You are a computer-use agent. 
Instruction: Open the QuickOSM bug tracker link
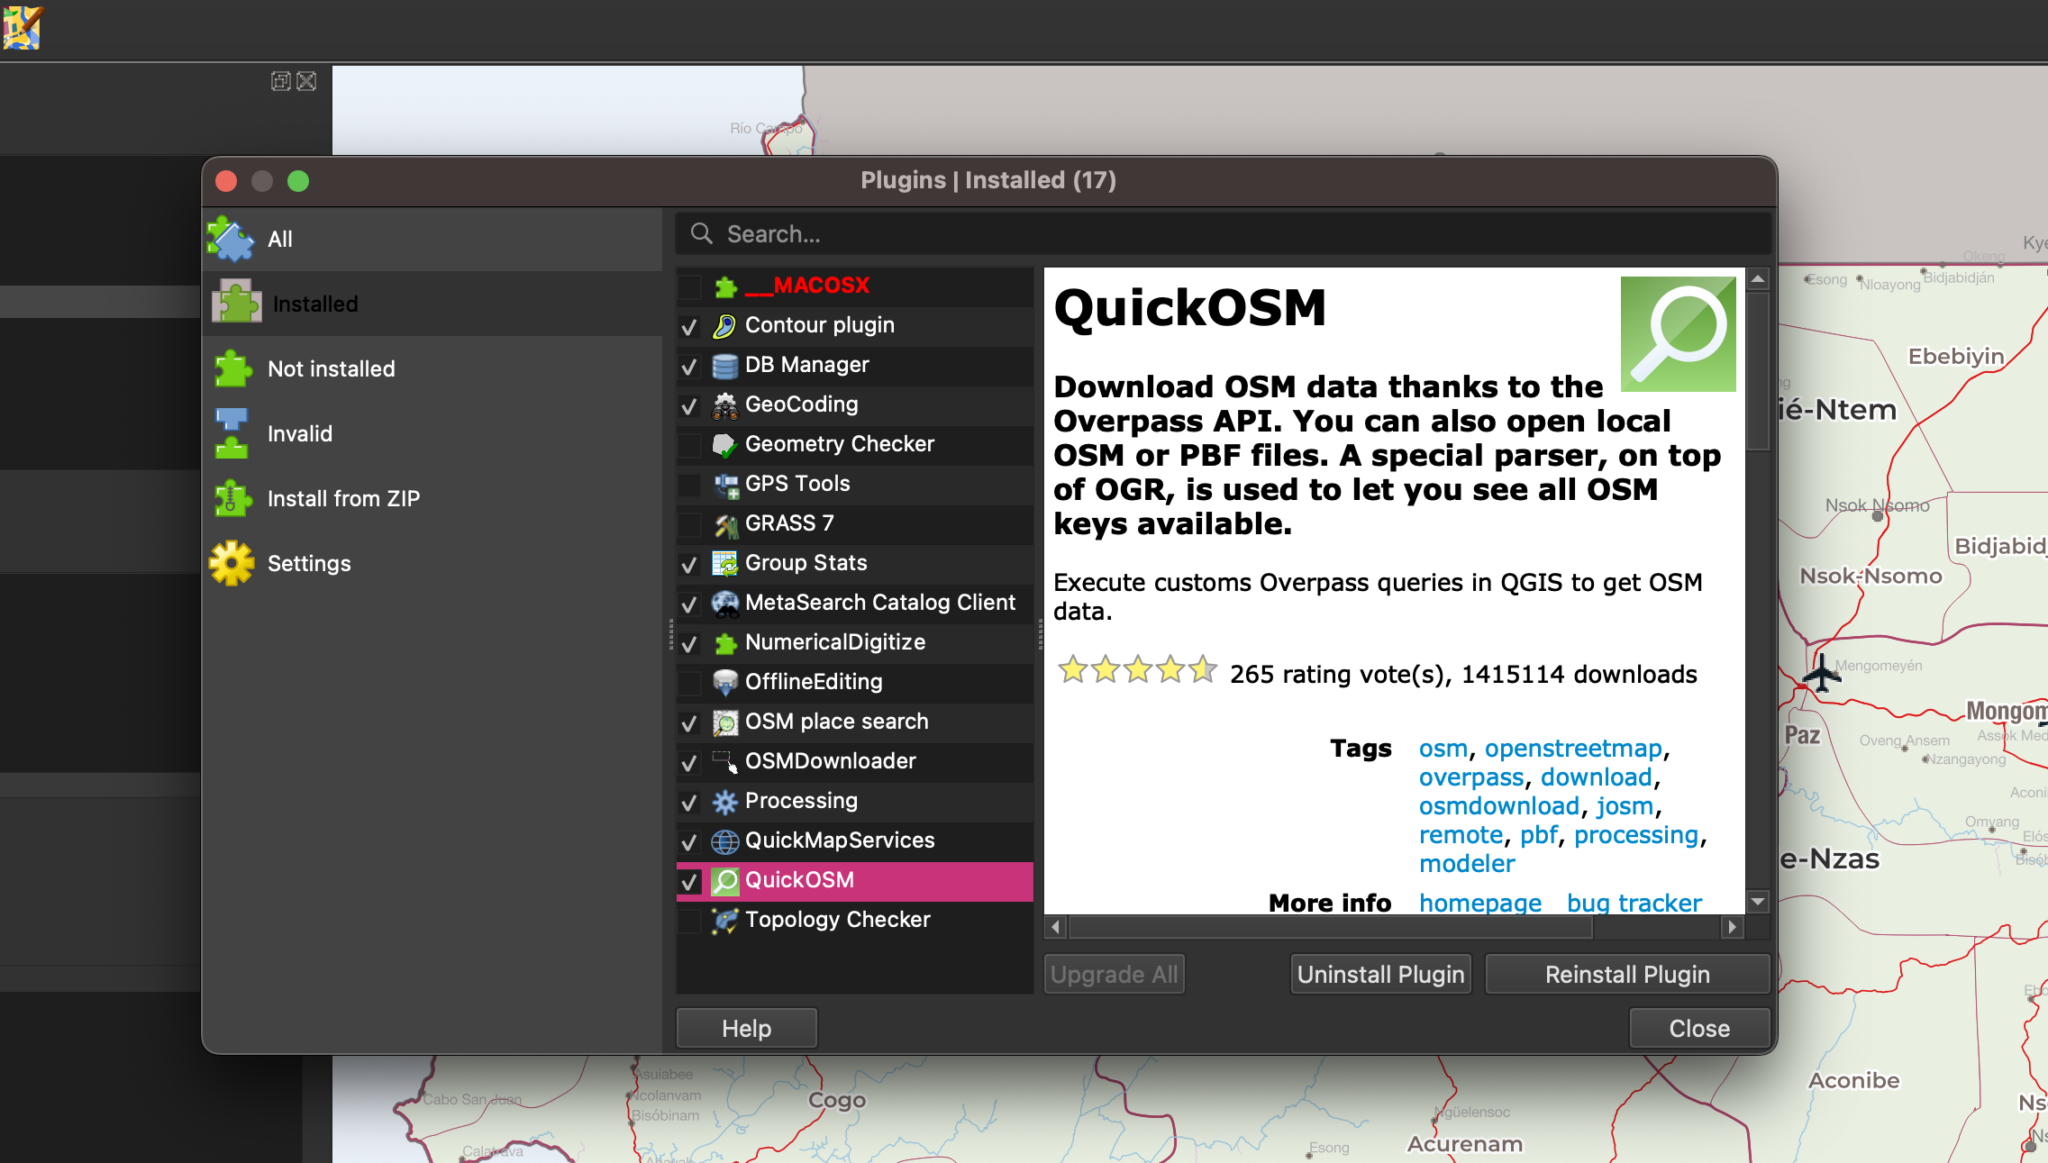[x=1634, y=902]
